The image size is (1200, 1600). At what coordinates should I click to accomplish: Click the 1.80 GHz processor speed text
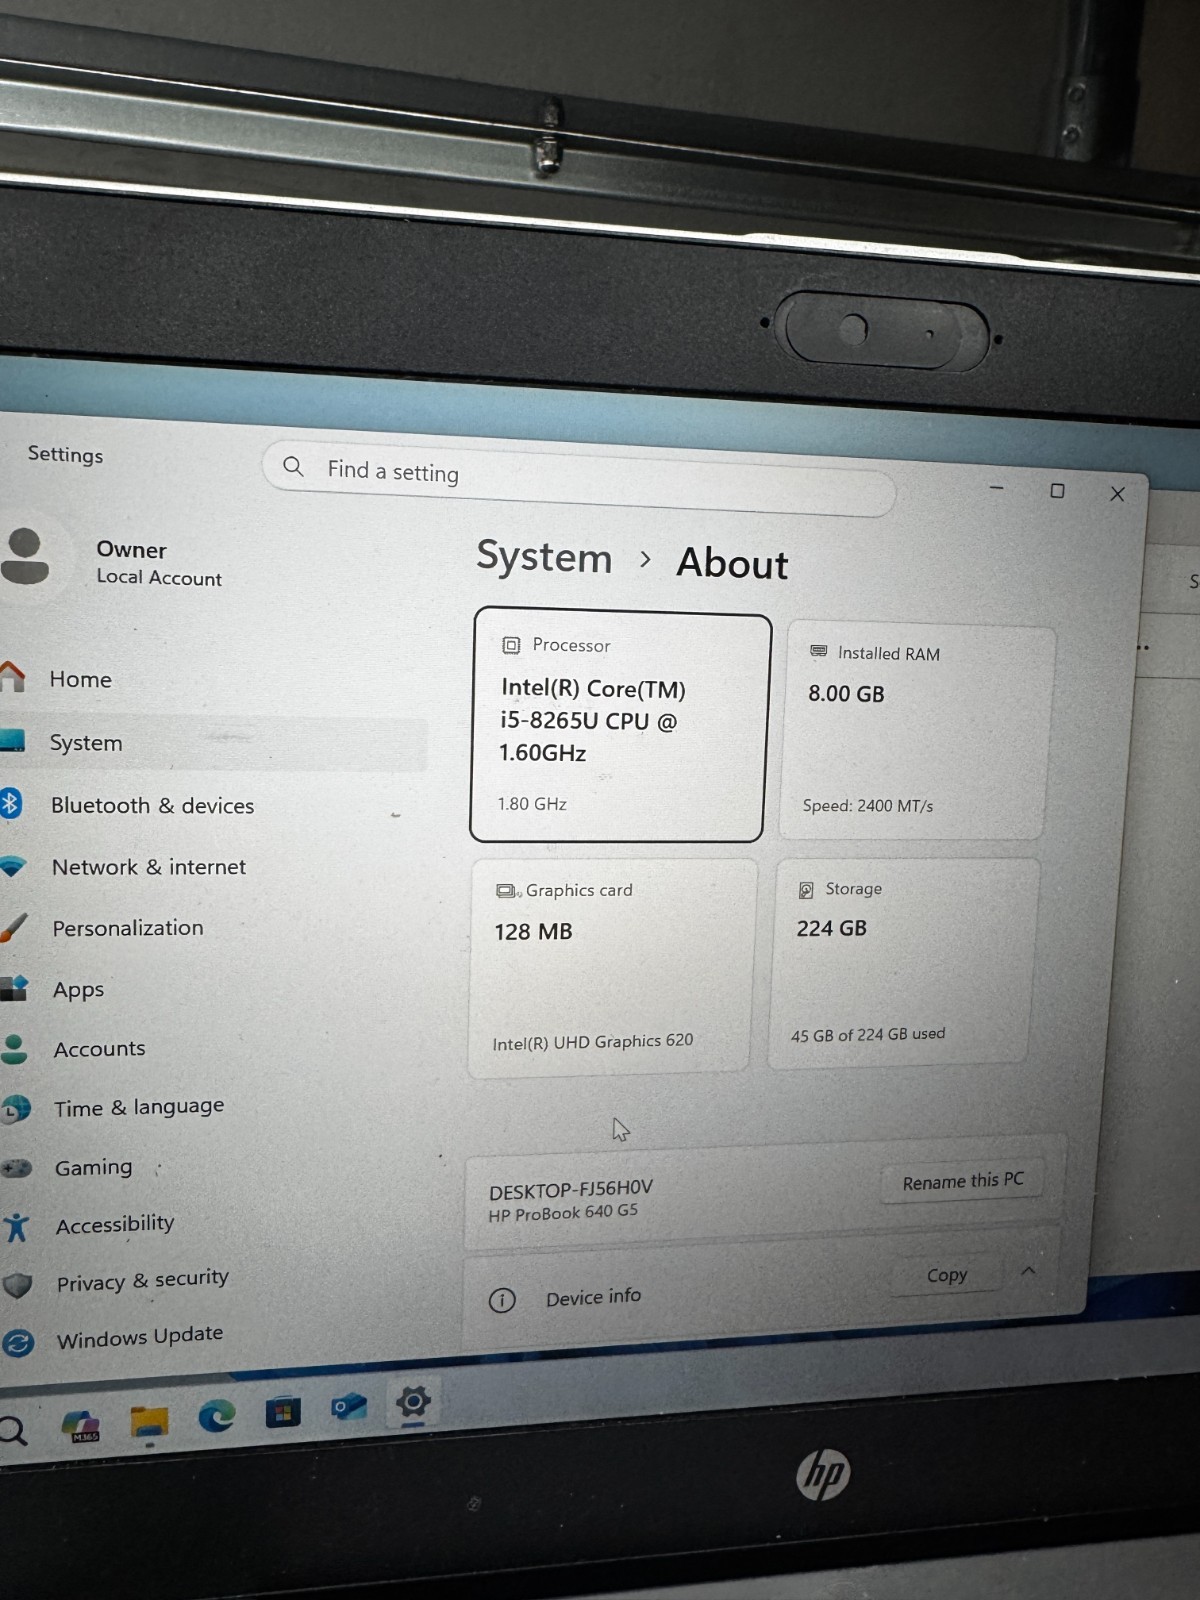[x=532, y=804]
